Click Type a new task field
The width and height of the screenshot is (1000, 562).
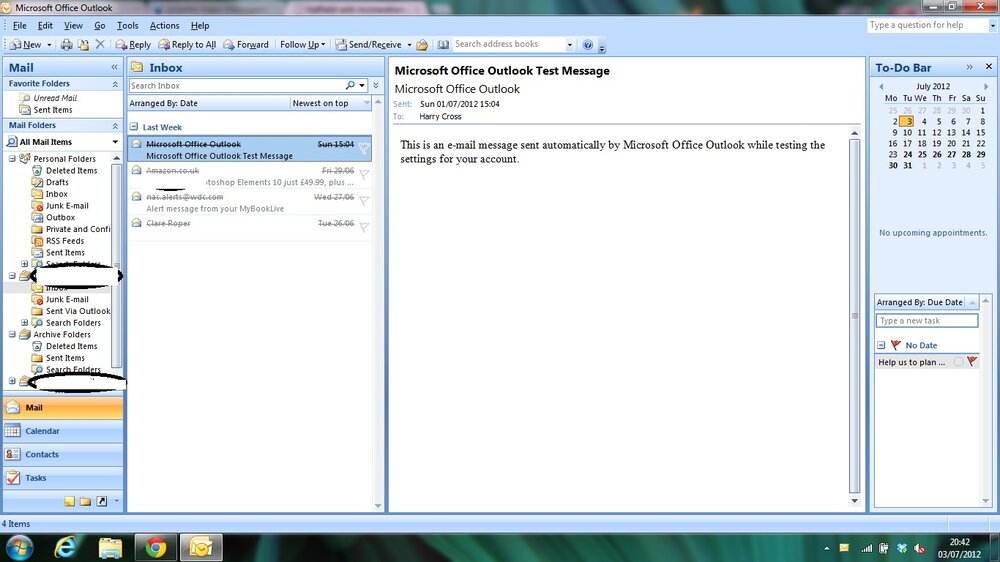coord(927,321)
